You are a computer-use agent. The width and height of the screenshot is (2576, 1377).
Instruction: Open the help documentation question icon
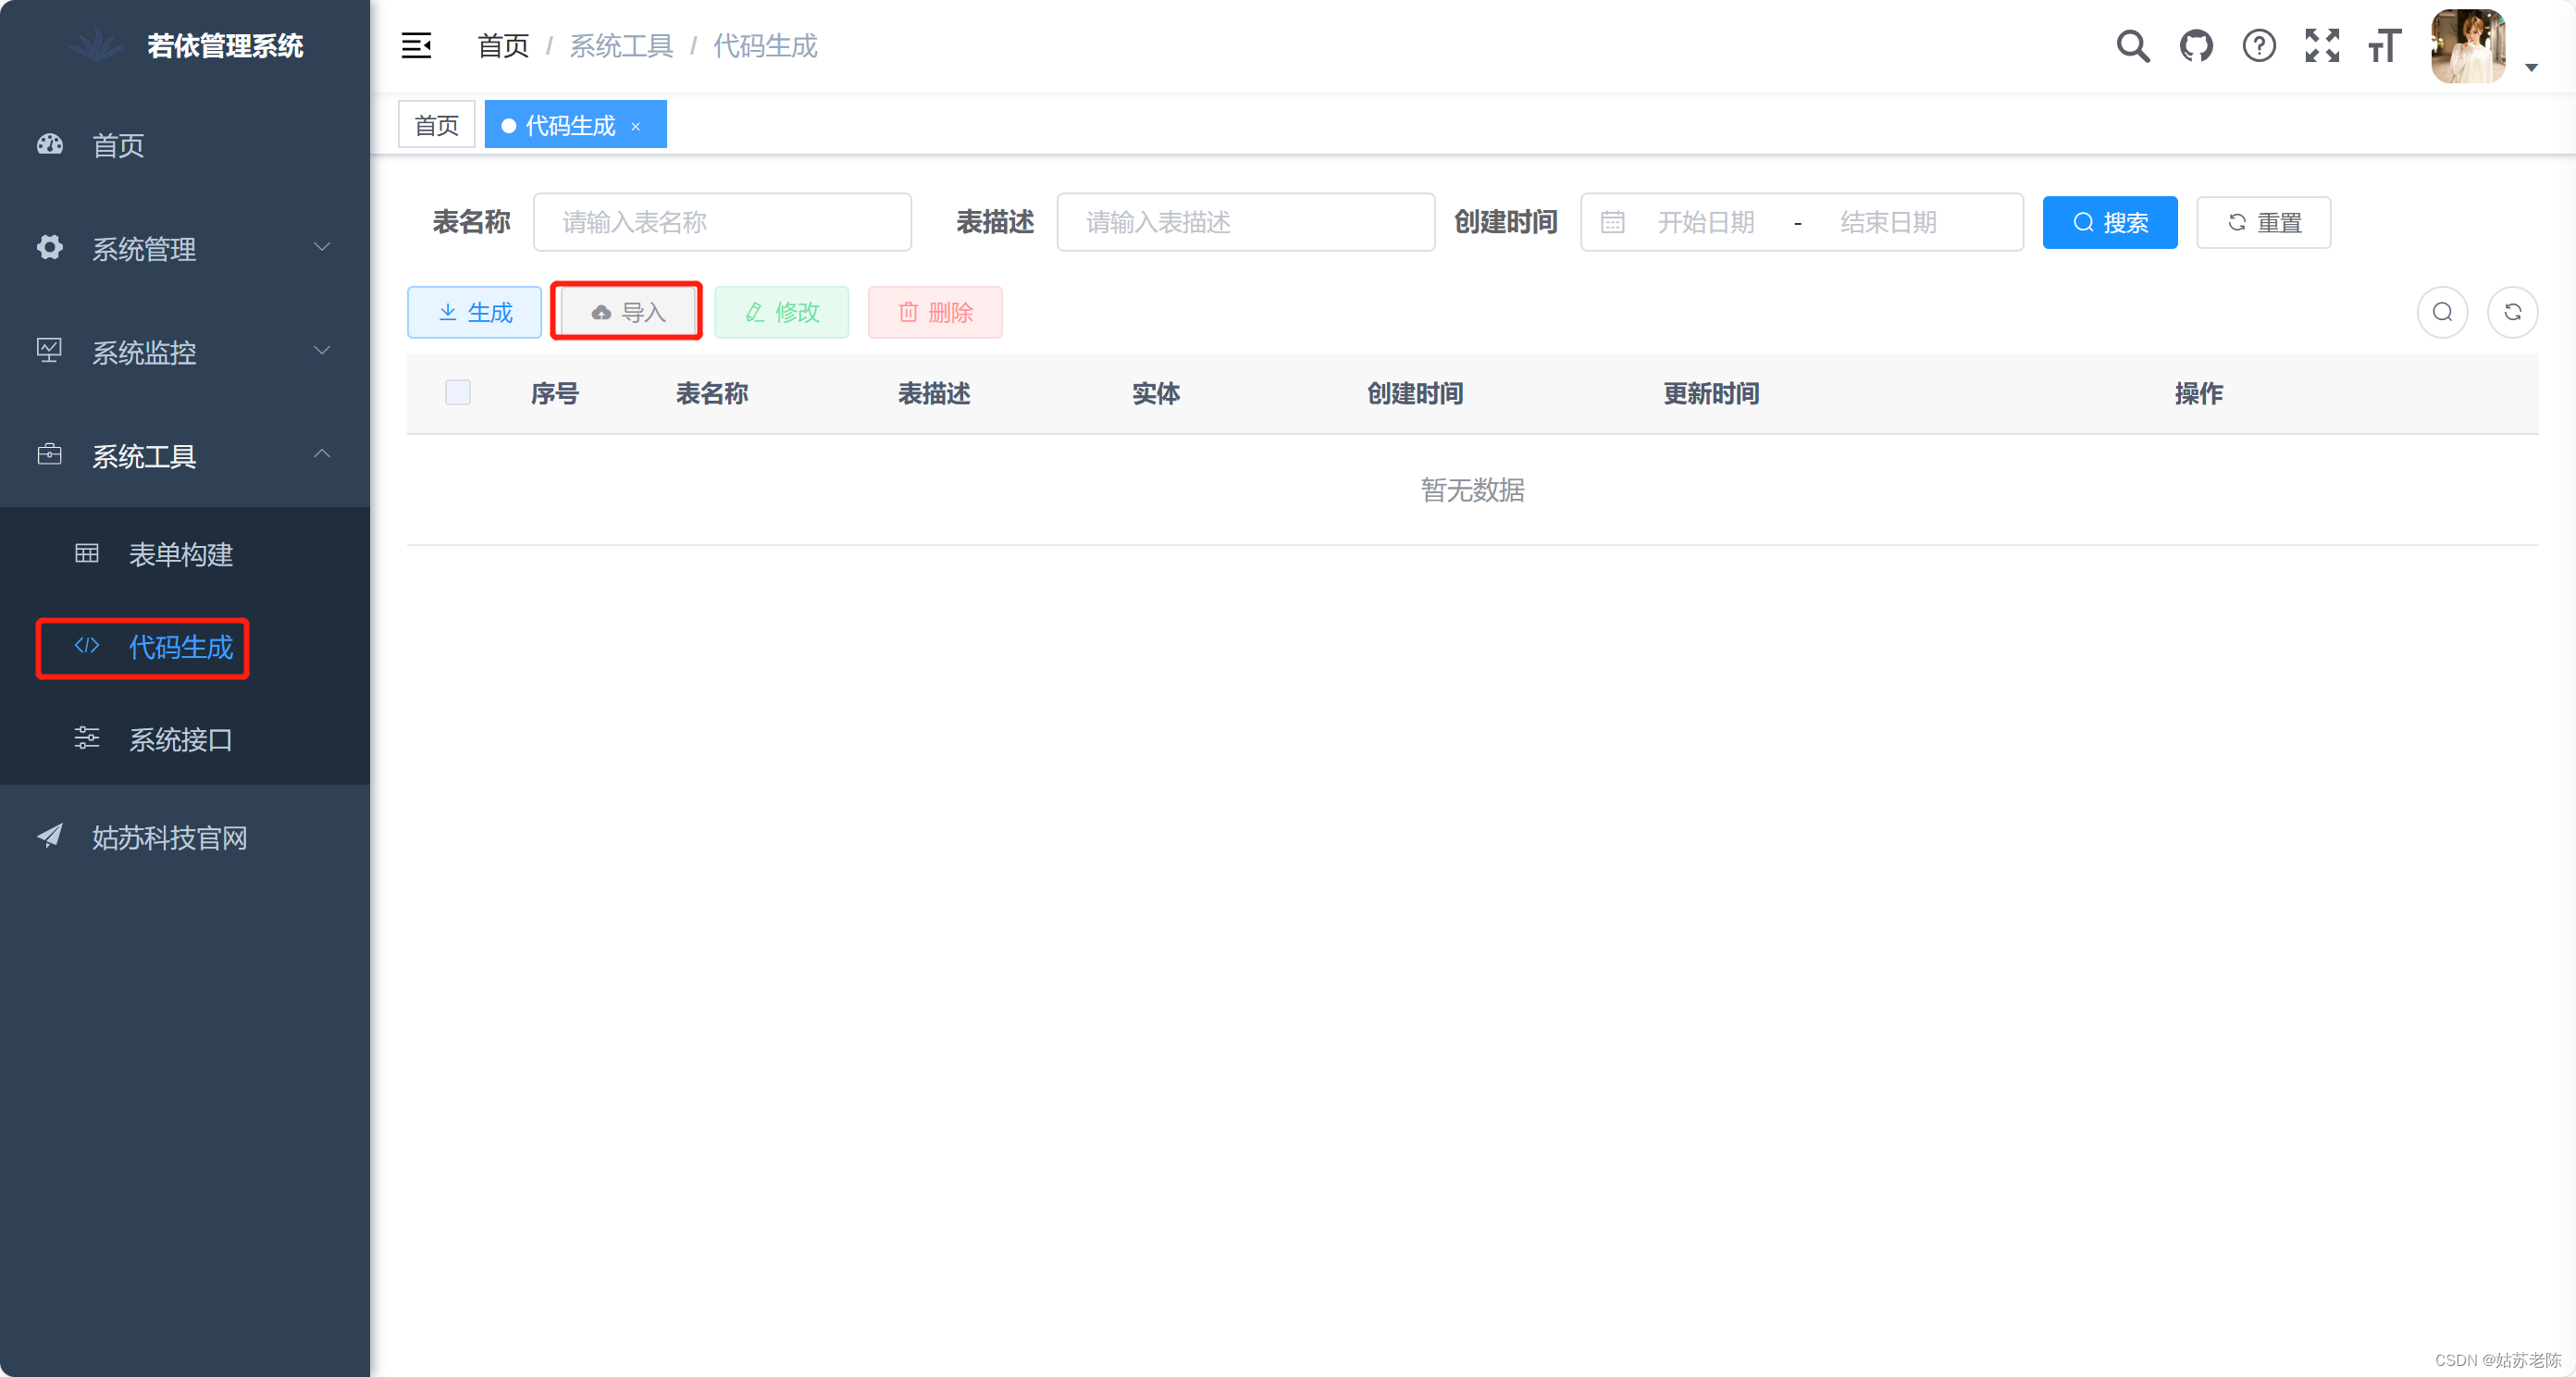[x=2259, y=46]
